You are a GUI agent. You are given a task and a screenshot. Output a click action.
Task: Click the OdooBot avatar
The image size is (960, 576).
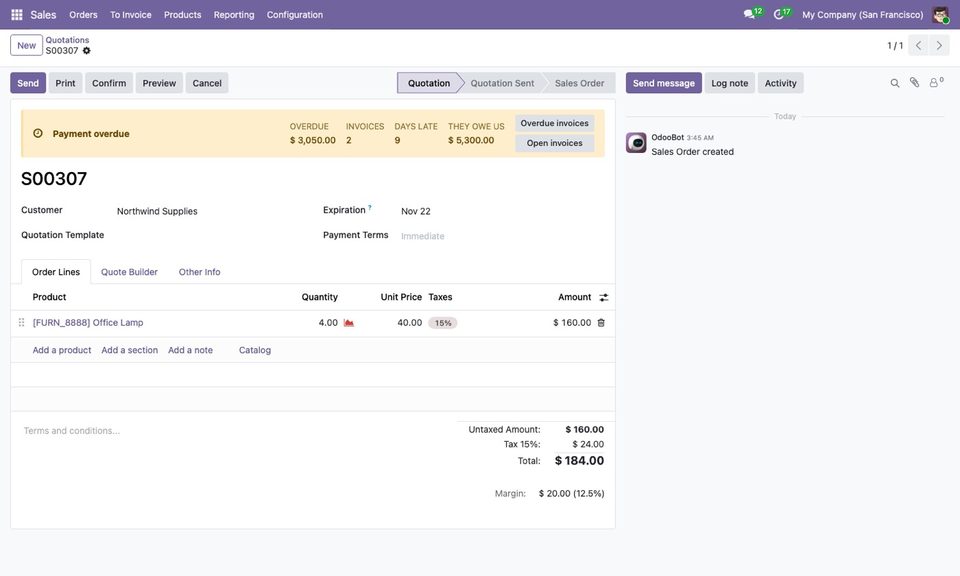[x=636, y=143]
